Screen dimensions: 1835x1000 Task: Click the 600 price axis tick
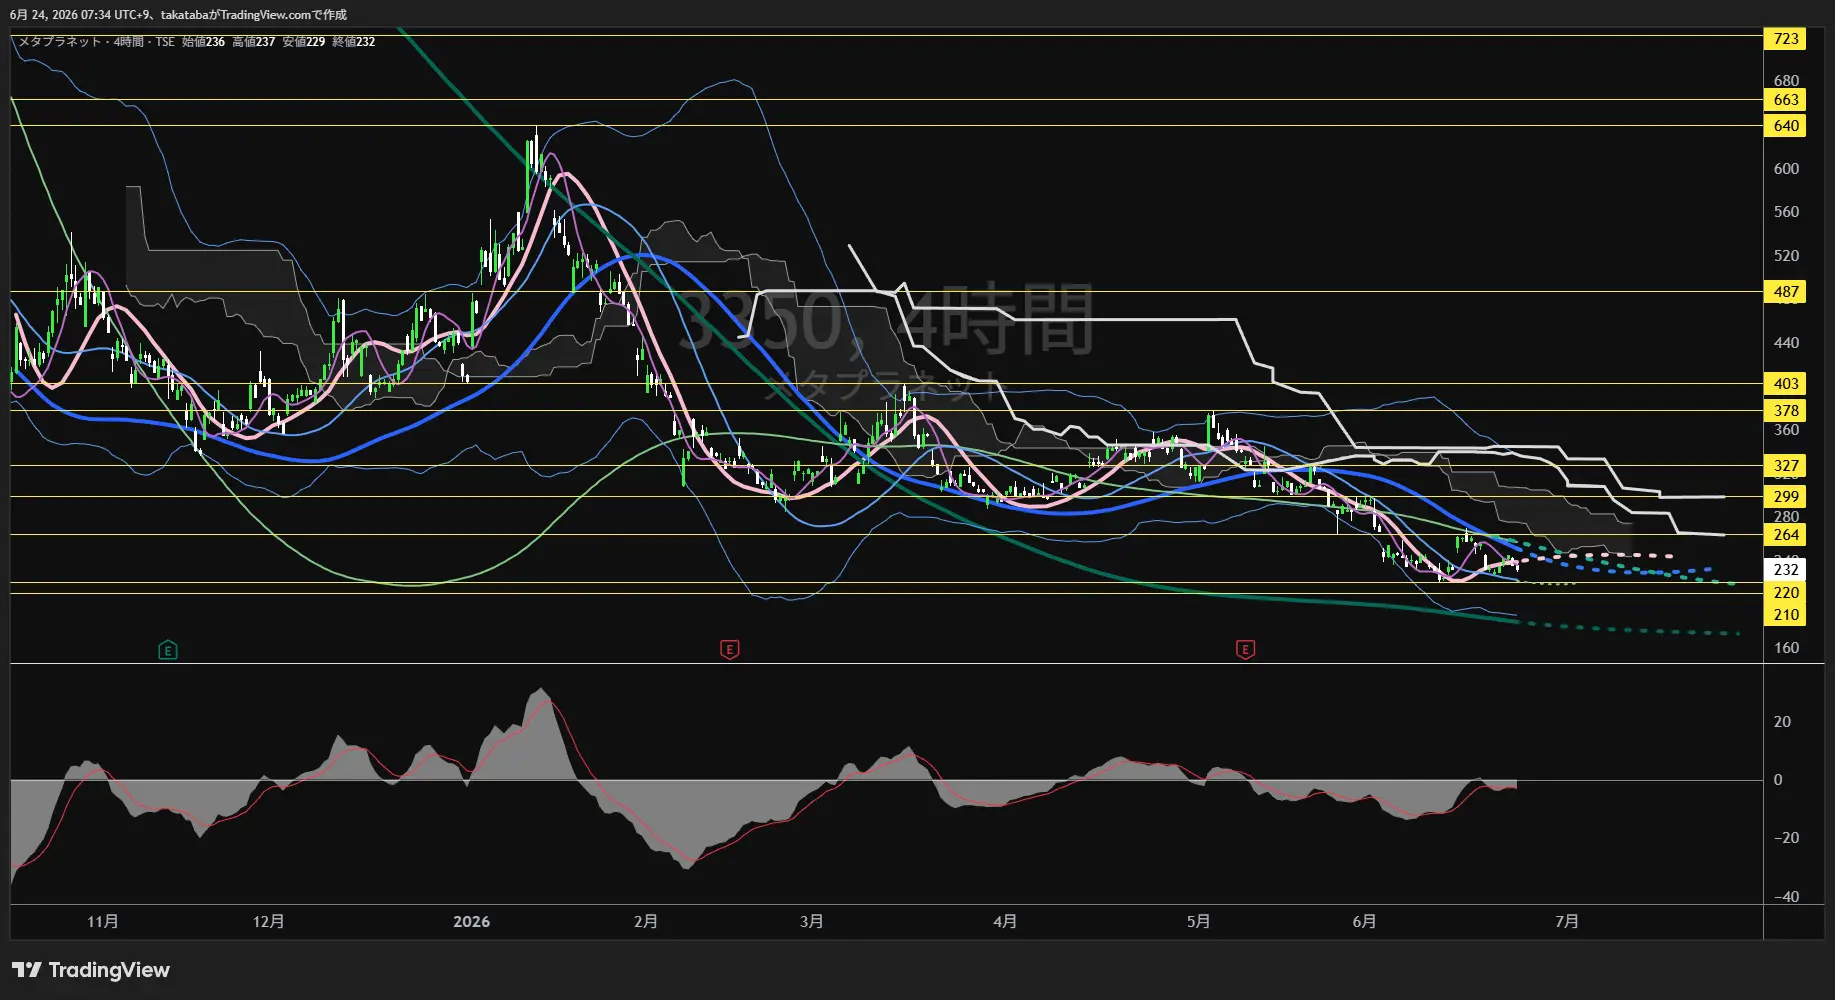click(1786, 169)
